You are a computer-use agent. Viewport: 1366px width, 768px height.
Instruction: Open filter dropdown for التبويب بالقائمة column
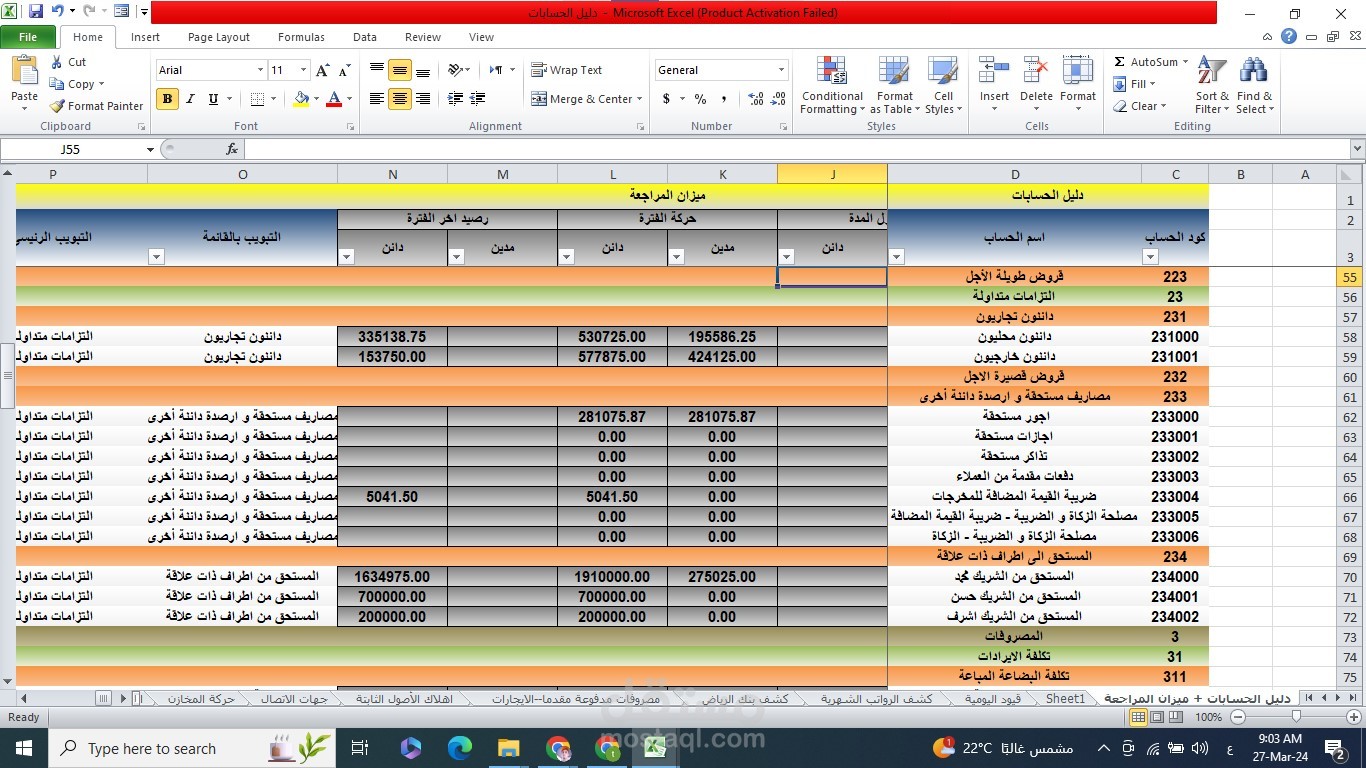(x=156, y=257)
